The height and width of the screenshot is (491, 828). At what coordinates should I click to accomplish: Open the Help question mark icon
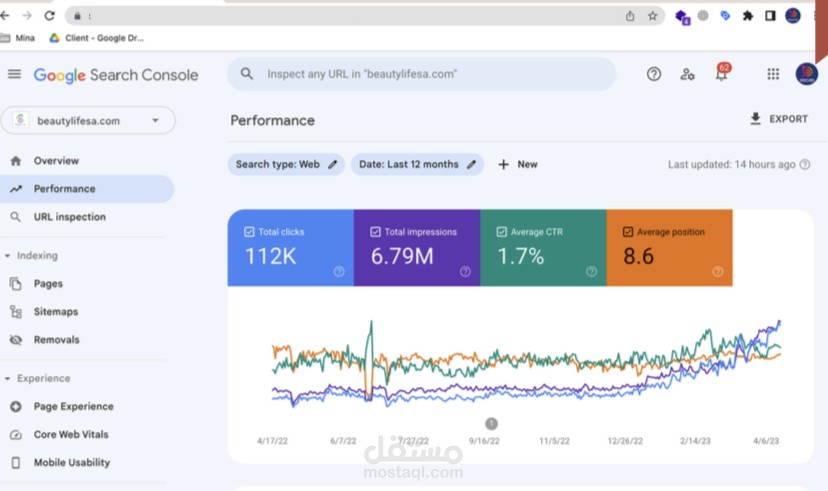pos(654,74)
